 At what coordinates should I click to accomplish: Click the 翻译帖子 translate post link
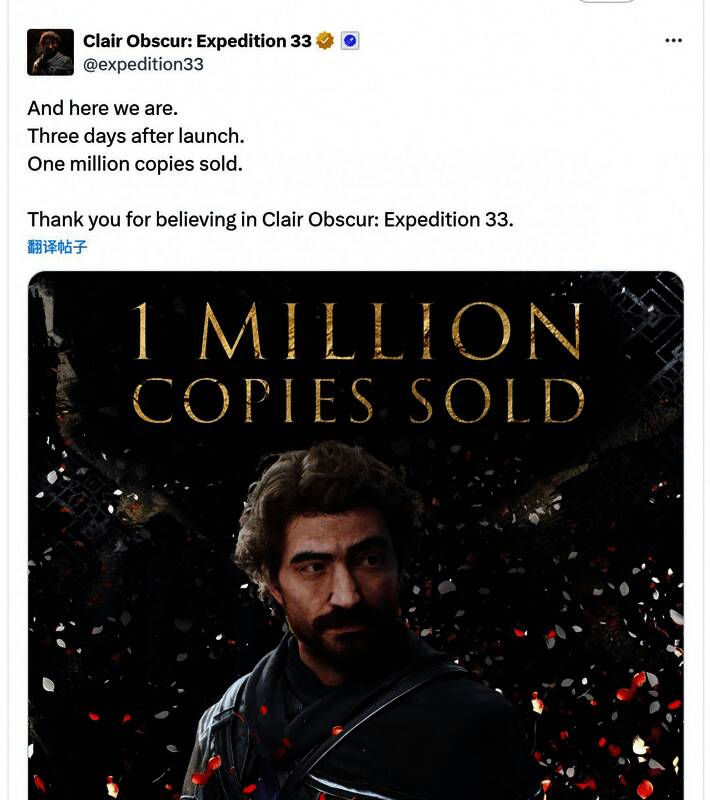tap(57, 246)
